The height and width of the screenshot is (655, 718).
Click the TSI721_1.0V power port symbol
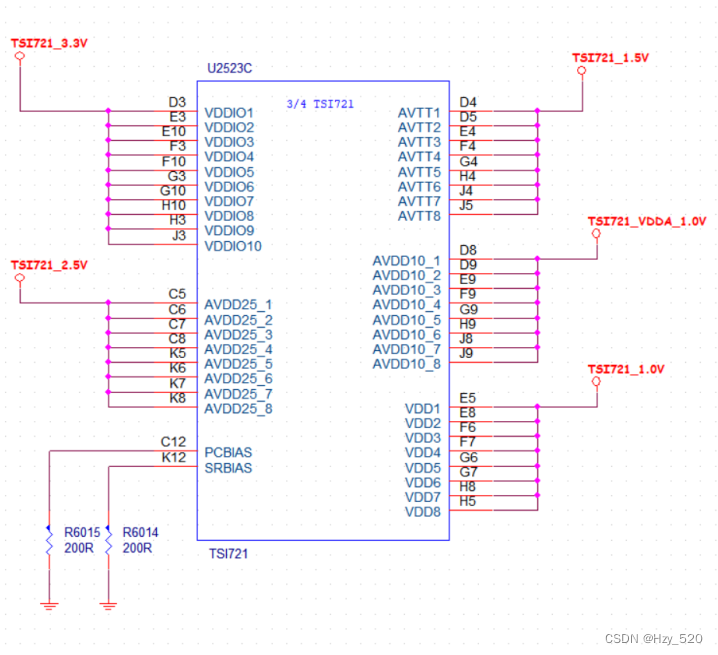tap(597, 382)
